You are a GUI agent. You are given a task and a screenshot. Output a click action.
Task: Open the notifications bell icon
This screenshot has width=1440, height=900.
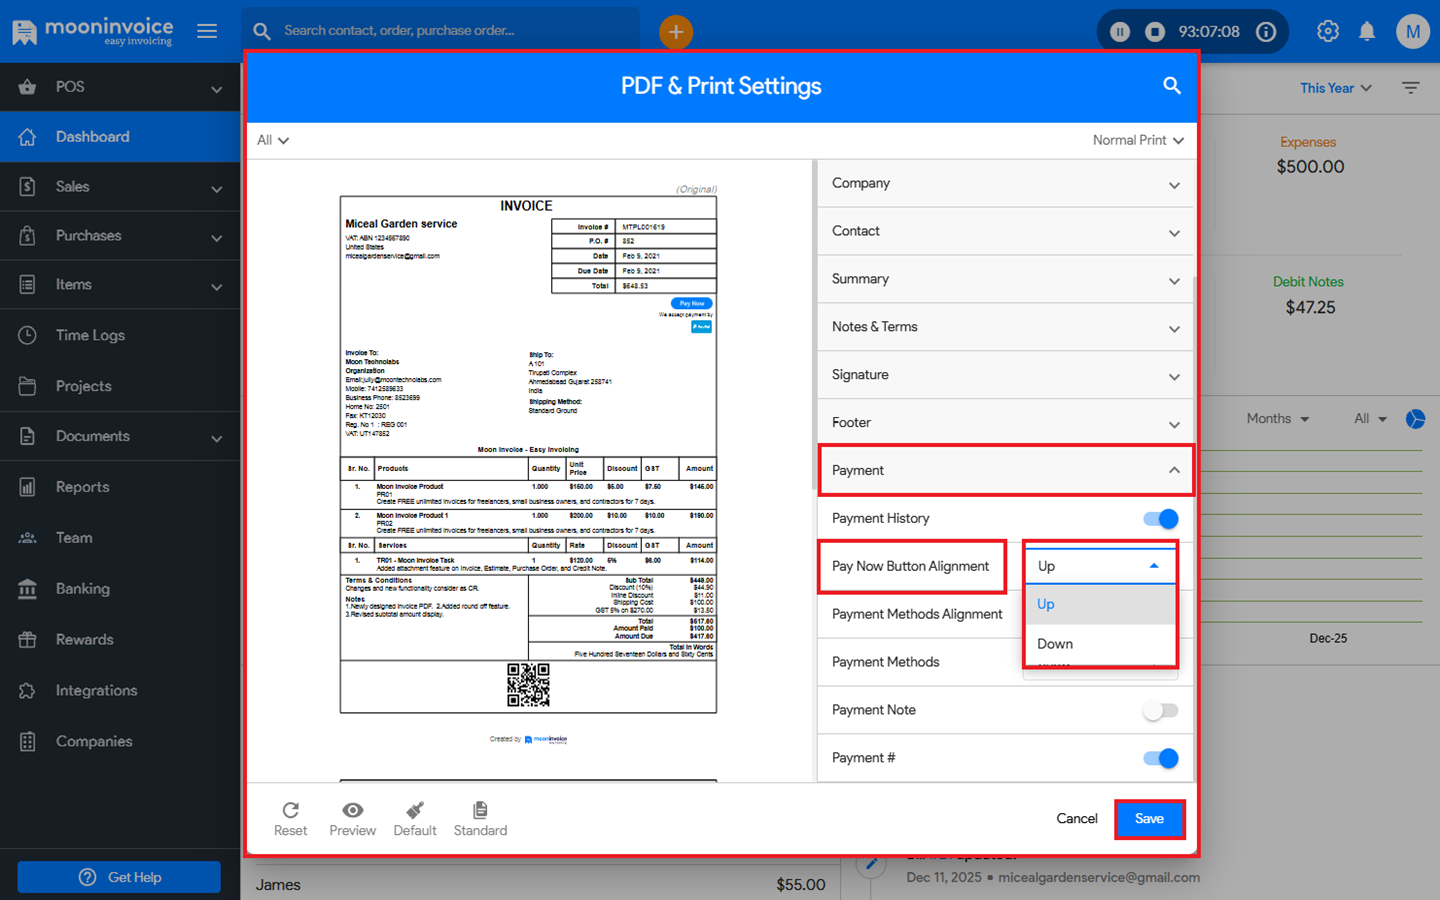pyautogui.click(x=1367, y=32)
